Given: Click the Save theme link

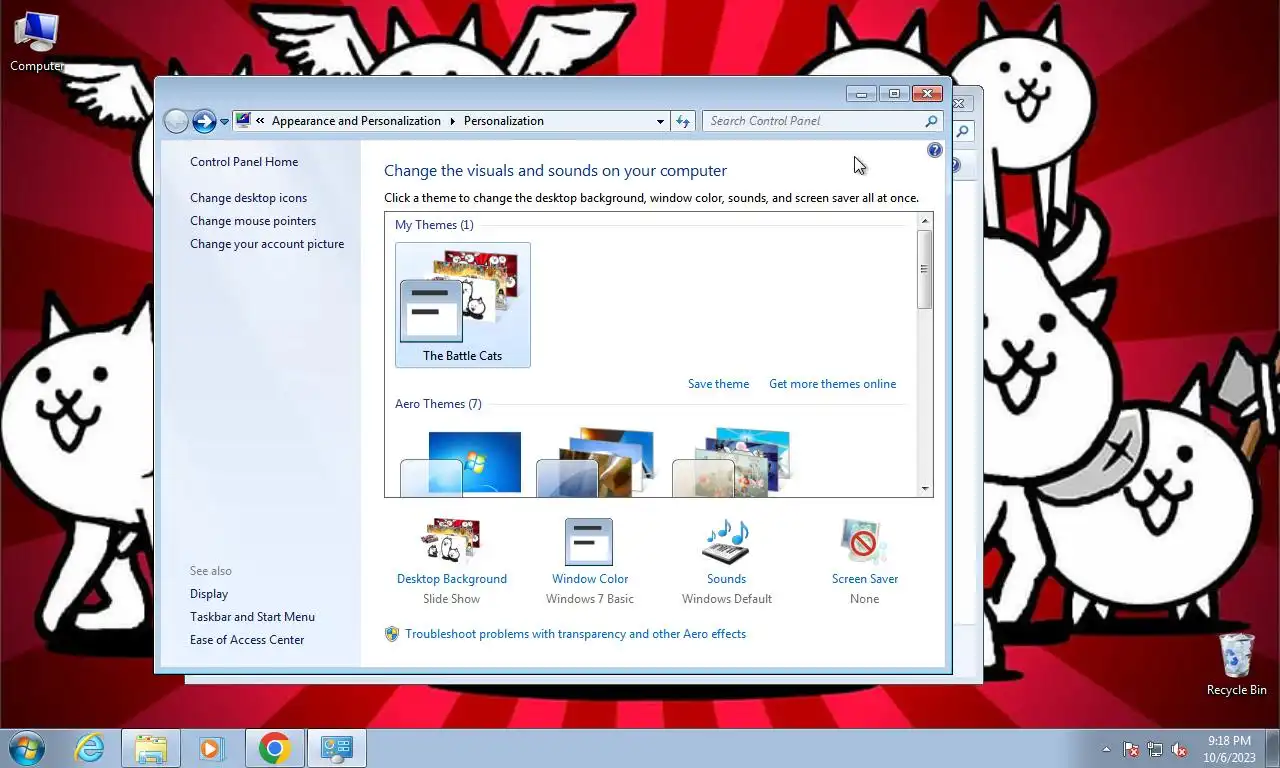Looking at the screenshot, I should pyautogui.click(x=718, y=384).
